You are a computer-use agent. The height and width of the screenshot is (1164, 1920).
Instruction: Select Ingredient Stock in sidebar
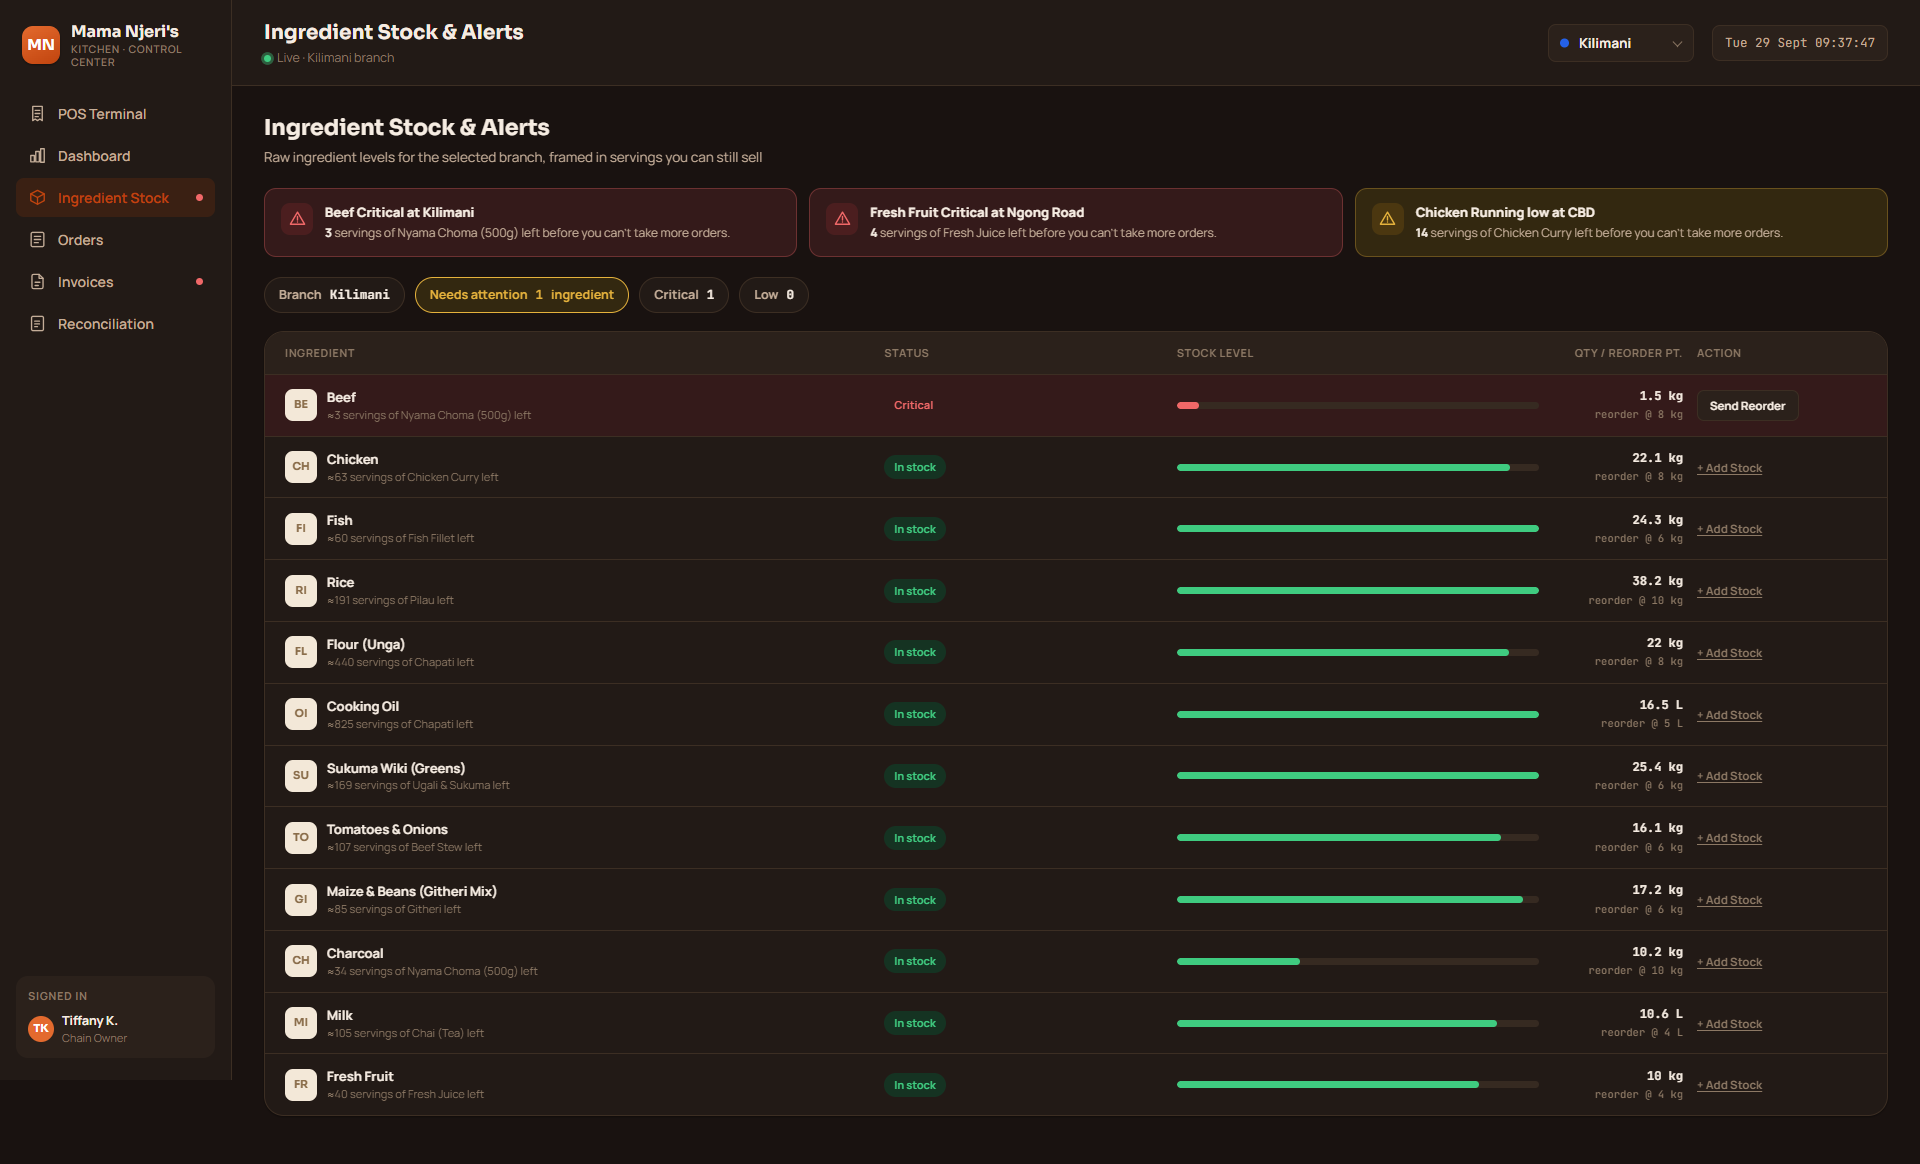coord(115,198)
